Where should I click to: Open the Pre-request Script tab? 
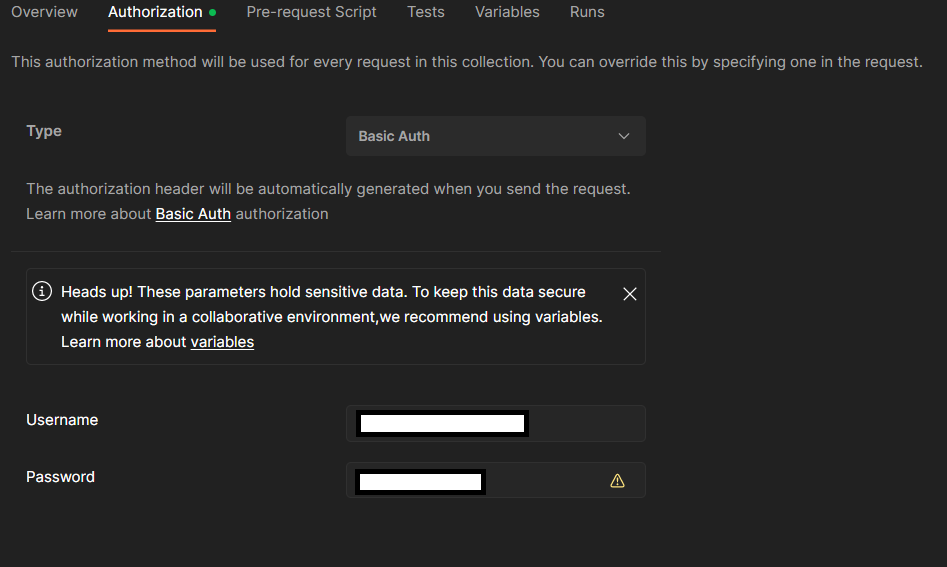click(311, 12)
